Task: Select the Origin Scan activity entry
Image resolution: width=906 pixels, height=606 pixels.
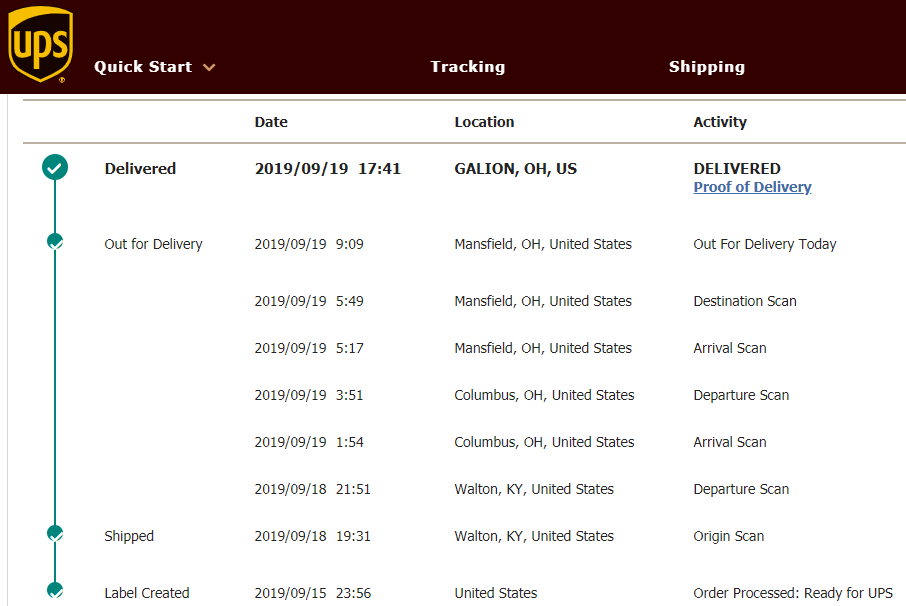Action: click(729, 536)
